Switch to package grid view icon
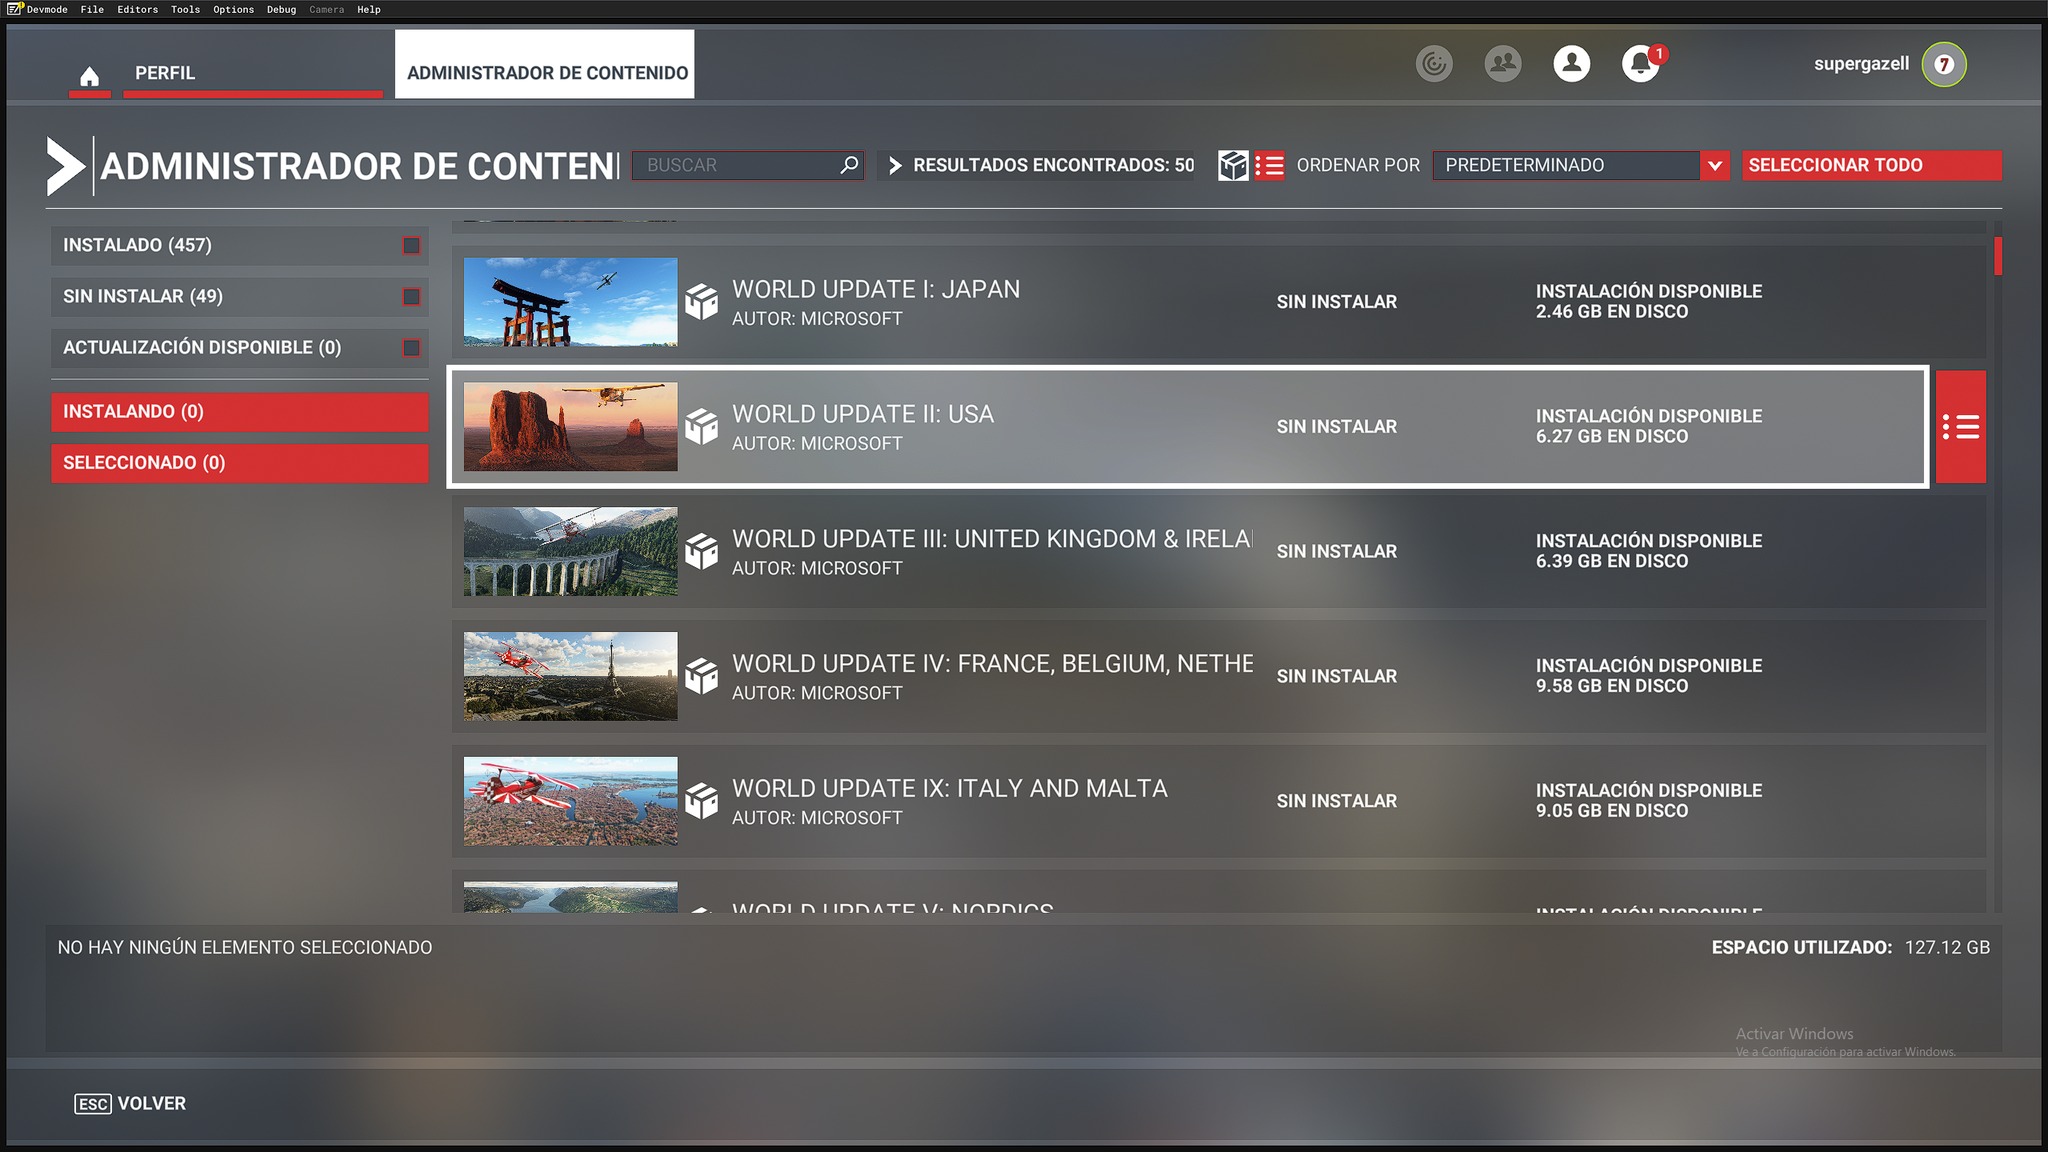 pyautogui.click(x=1233, y=165)
